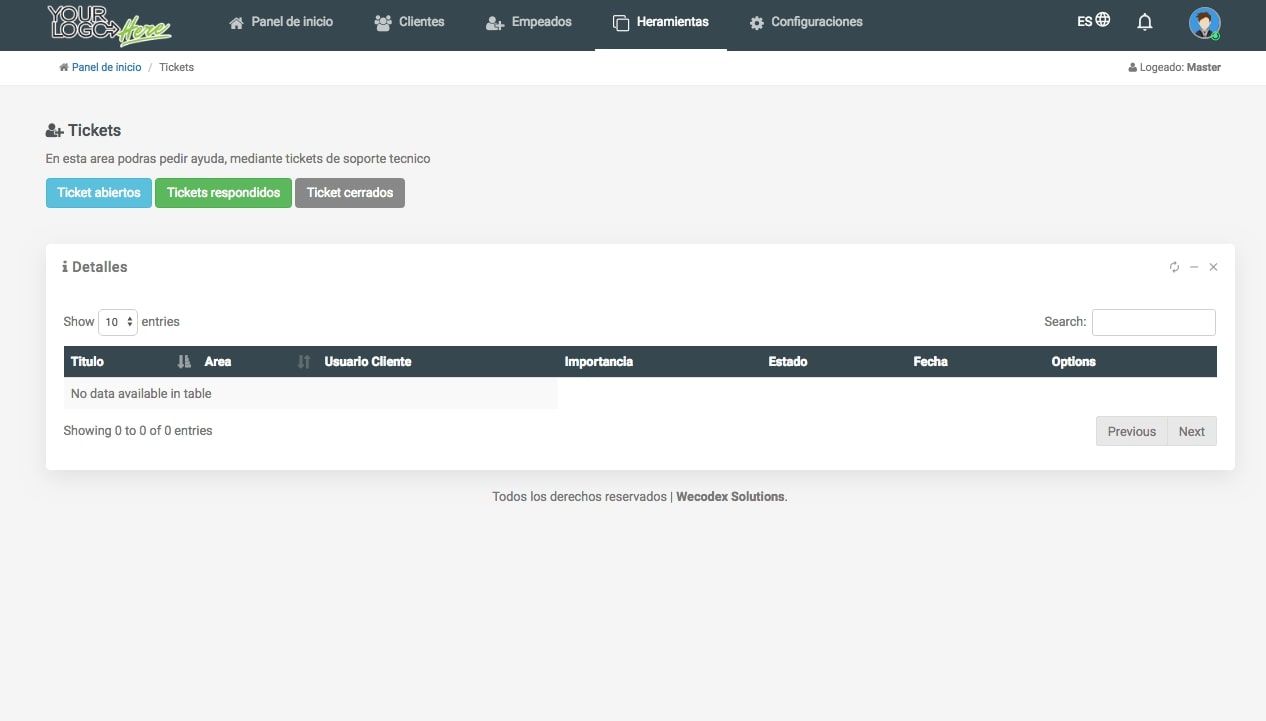Refresh the Detalles panel

click(x=1174, y=267)
